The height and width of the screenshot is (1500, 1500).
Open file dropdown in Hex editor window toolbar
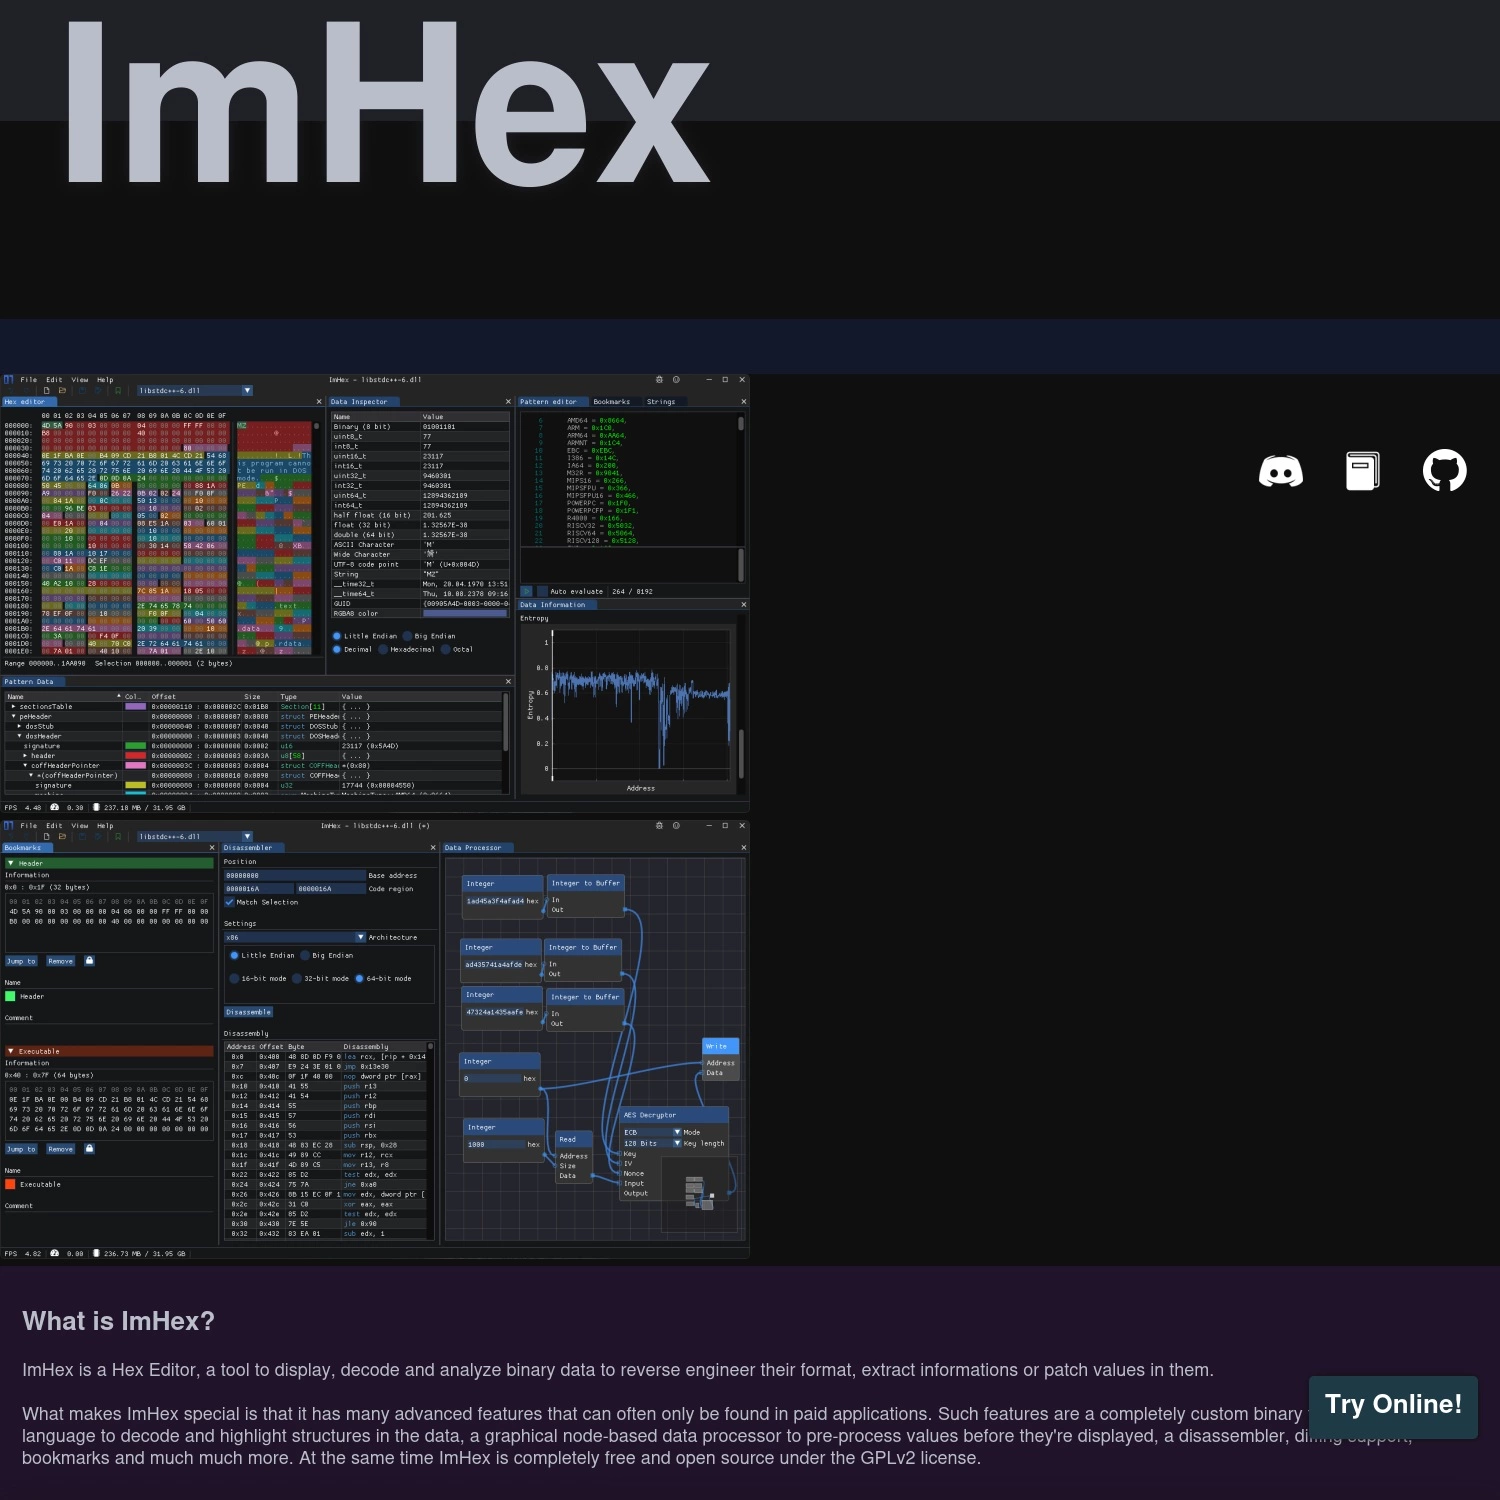195,390
